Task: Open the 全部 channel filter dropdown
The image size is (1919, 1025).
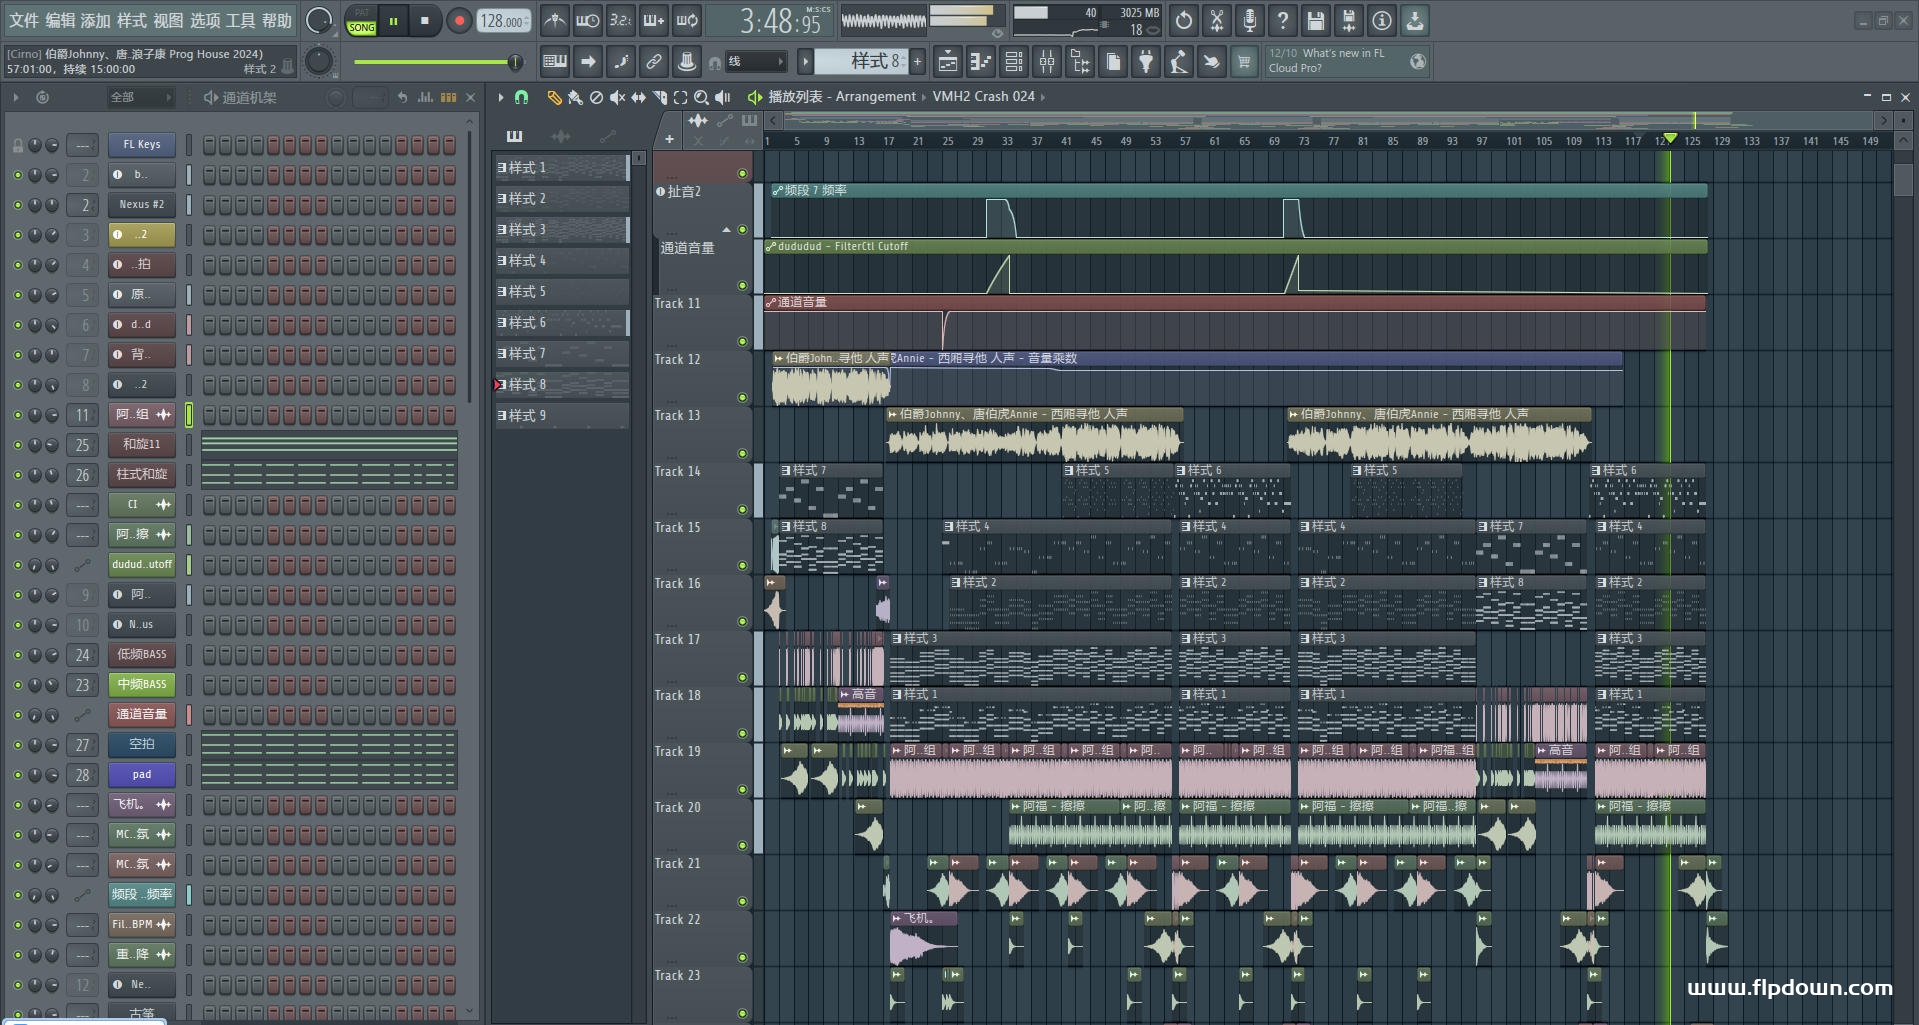Action: click(140, 97)
